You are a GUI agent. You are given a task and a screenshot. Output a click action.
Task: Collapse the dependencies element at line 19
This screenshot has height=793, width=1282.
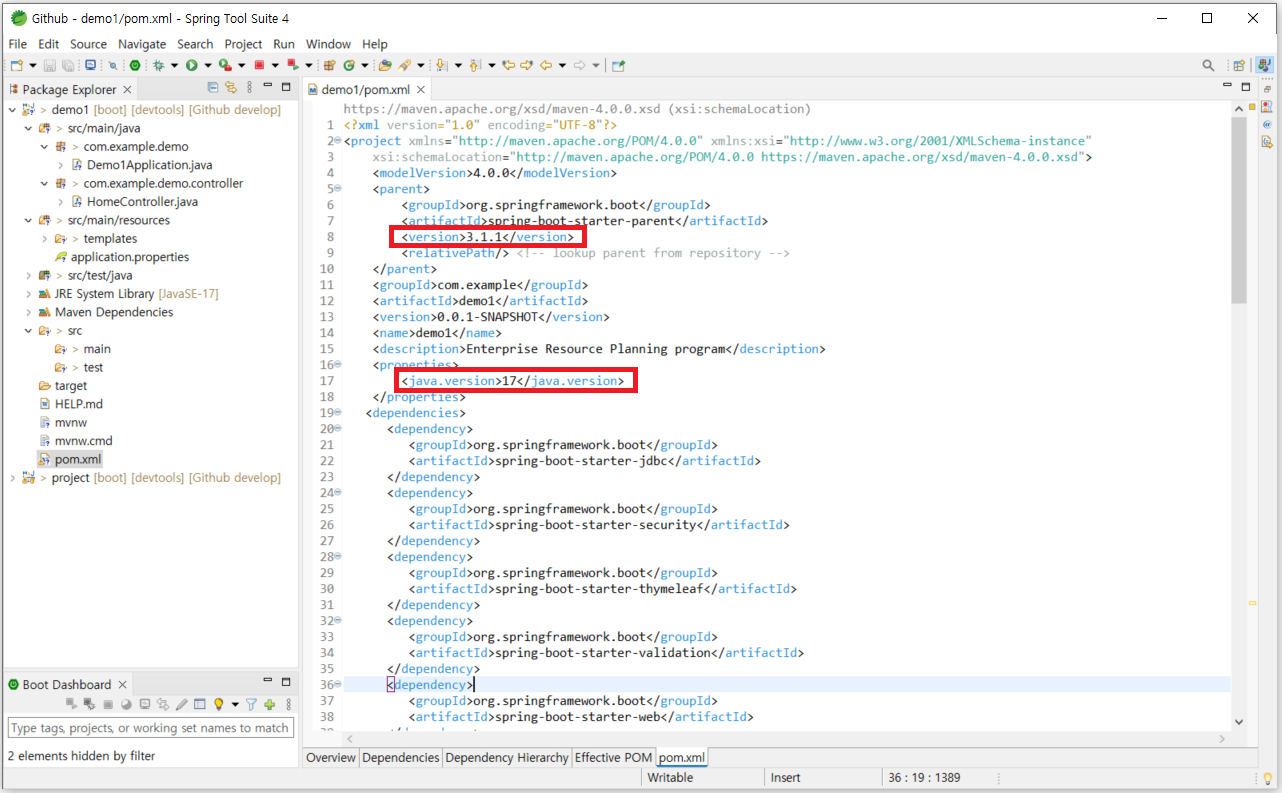point(337,413)
